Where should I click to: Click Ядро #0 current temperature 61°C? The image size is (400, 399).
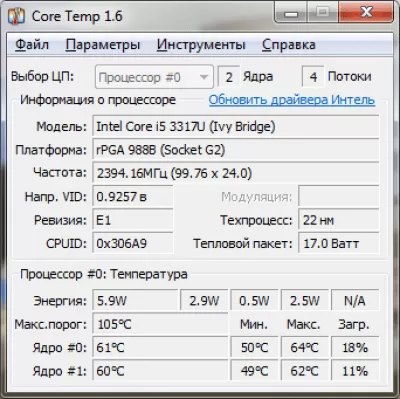click(x=160, y=348)
